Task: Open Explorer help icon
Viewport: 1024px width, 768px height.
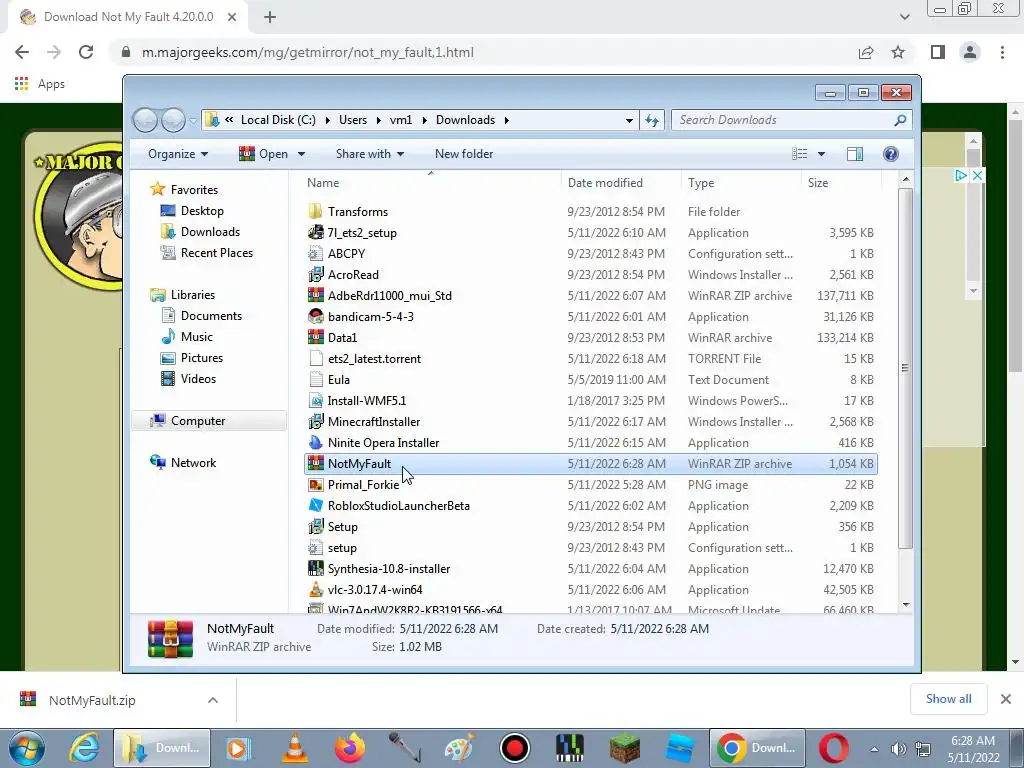Action: (x=890, y=154)
